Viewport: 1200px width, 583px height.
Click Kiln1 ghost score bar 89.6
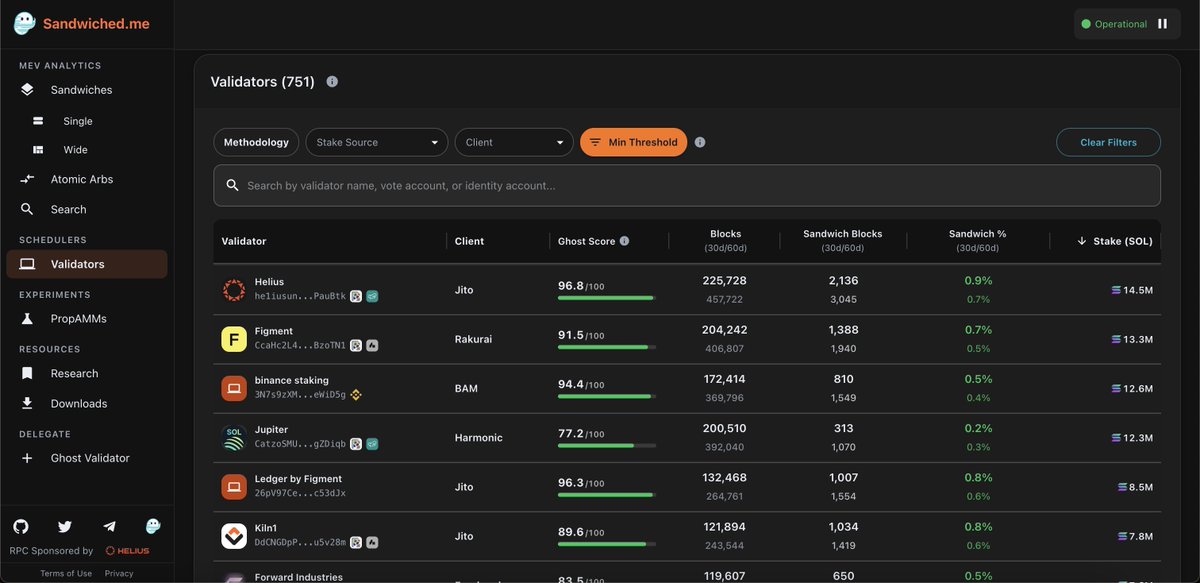[x=607, y=544]
